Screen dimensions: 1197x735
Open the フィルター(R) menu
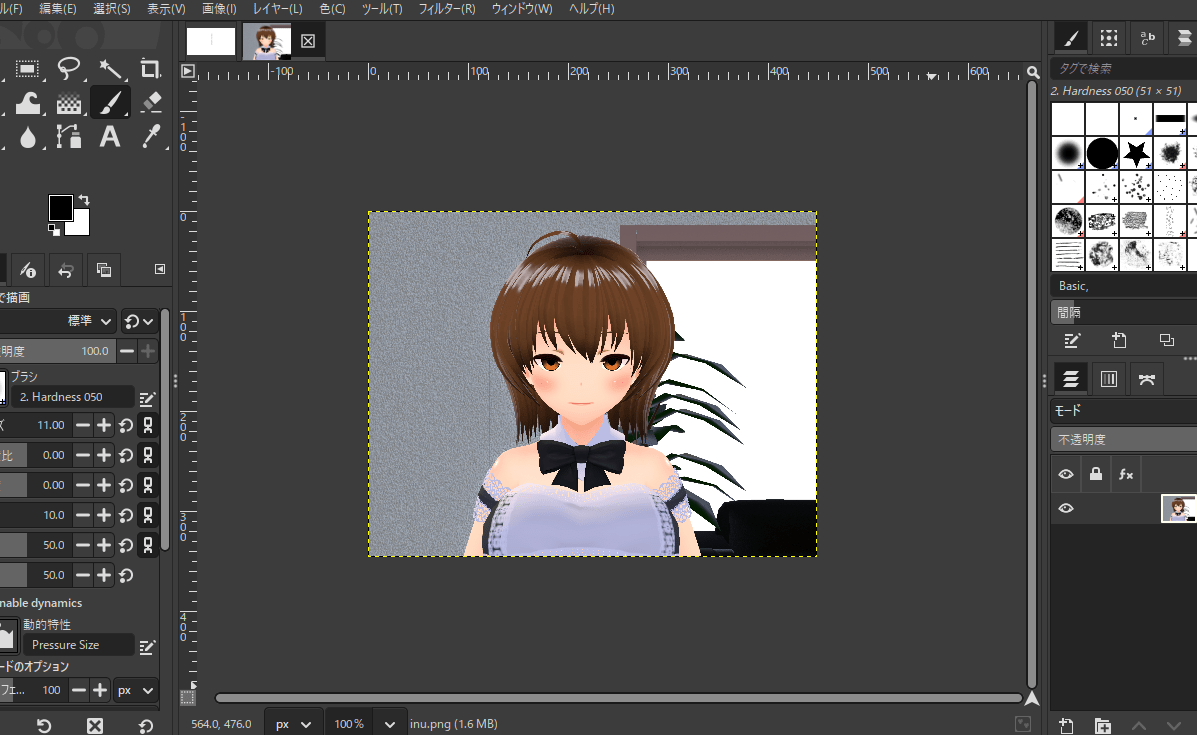tap(447, 9)
